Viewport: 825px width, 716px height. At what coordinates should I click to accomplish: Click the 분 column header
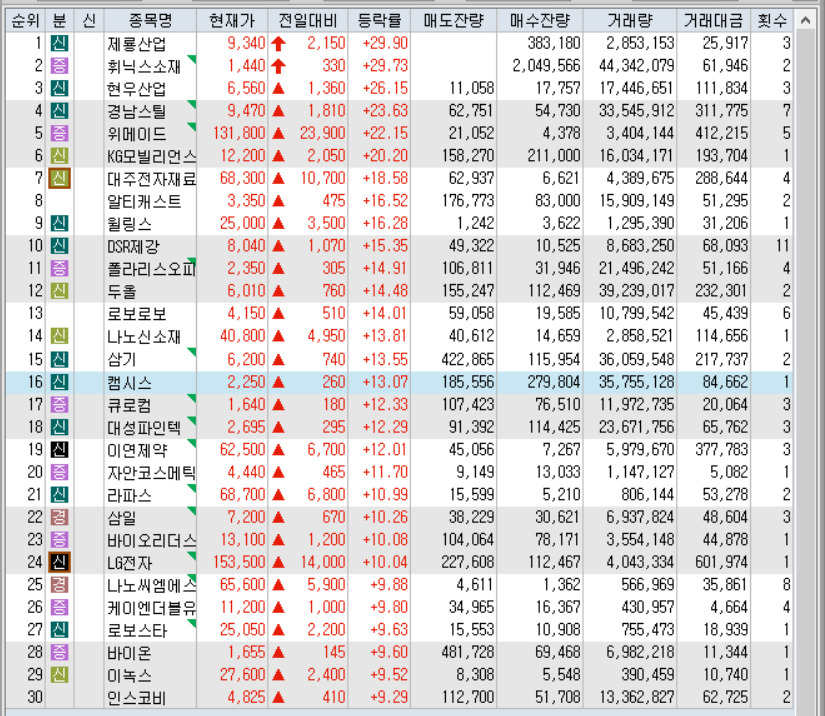click(59, 21)
